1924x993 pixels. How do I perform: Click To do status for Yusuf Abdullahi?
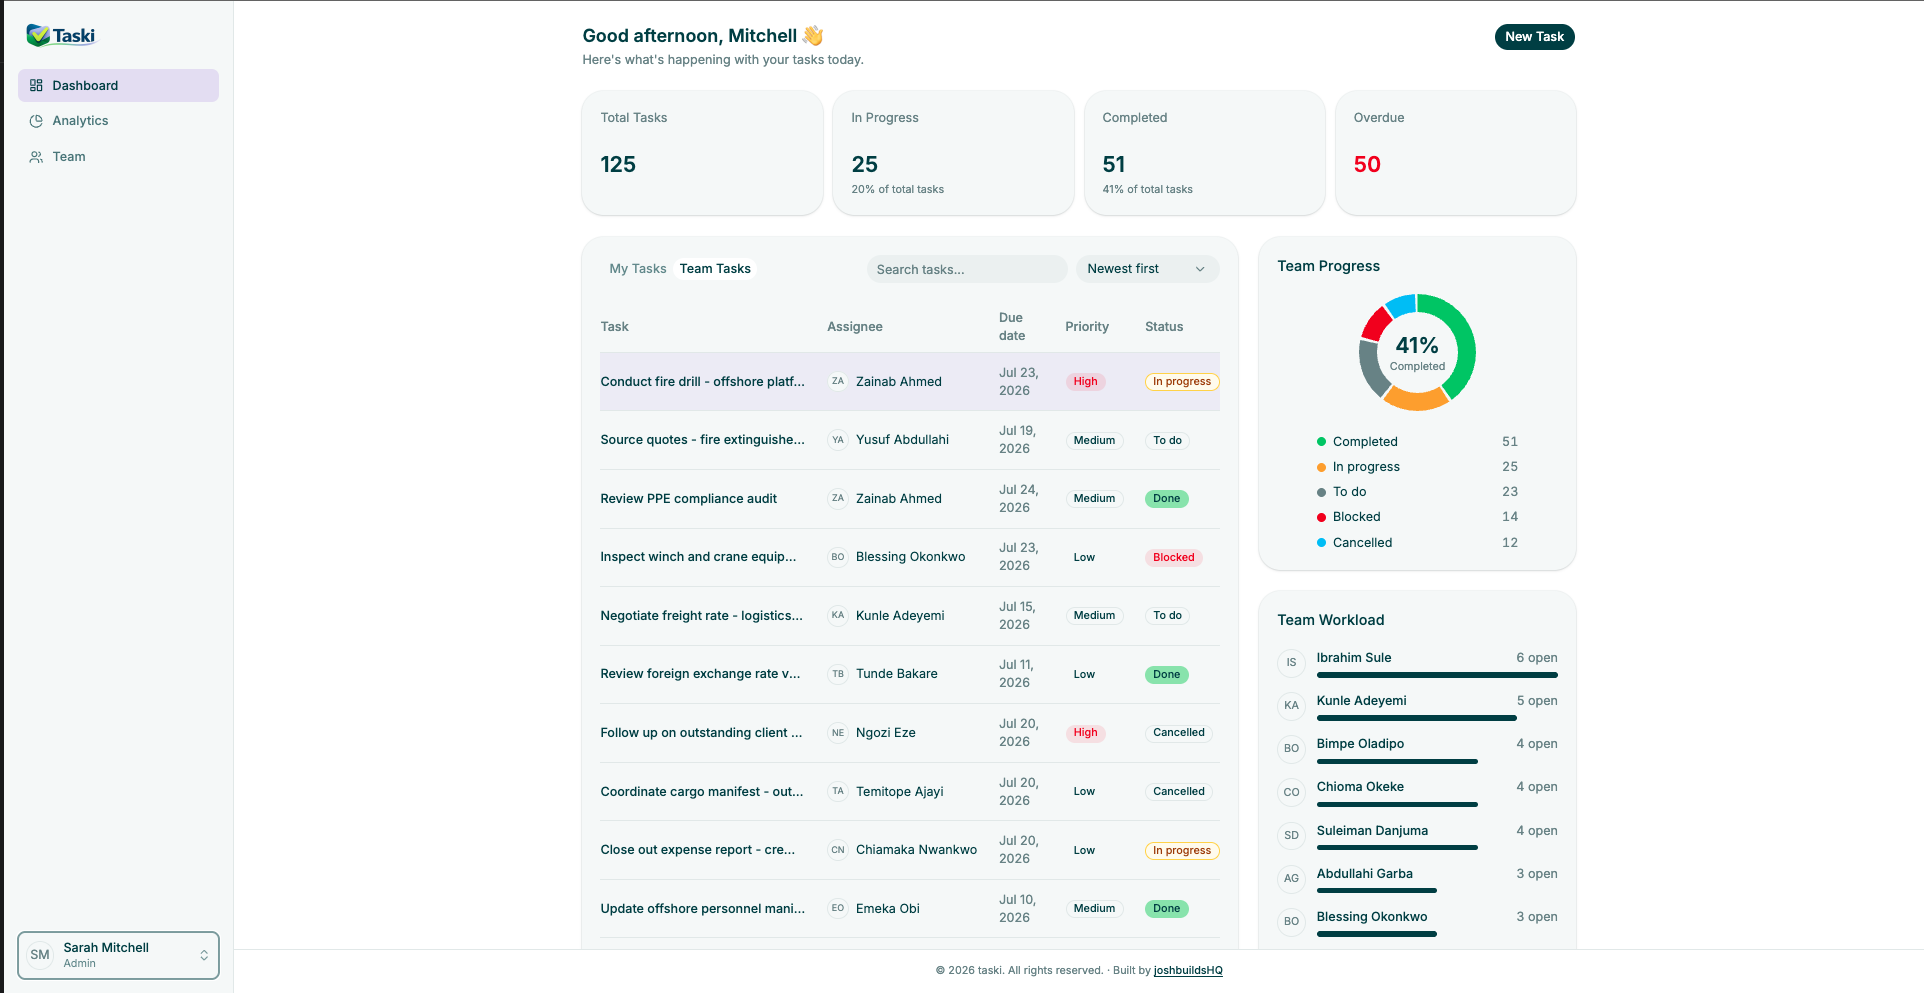click(1167, 440)
